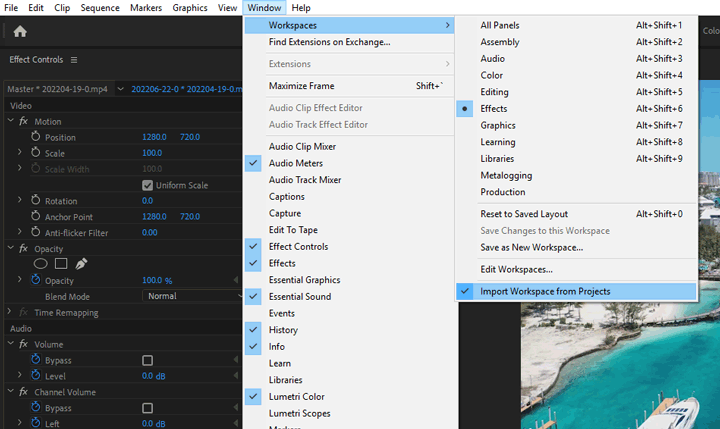Expand the Scale property arrow
Image resolution: width=720 pixels, height=429 pixels.
click(x=20, y=153)
